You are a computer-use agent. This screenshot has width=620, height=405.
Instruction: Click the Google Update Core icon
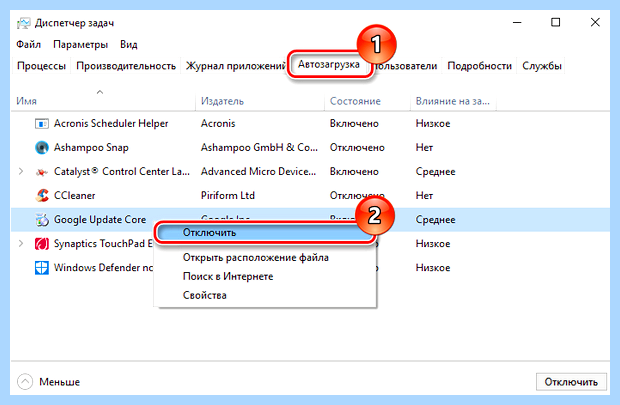click(x=42, y=220)
